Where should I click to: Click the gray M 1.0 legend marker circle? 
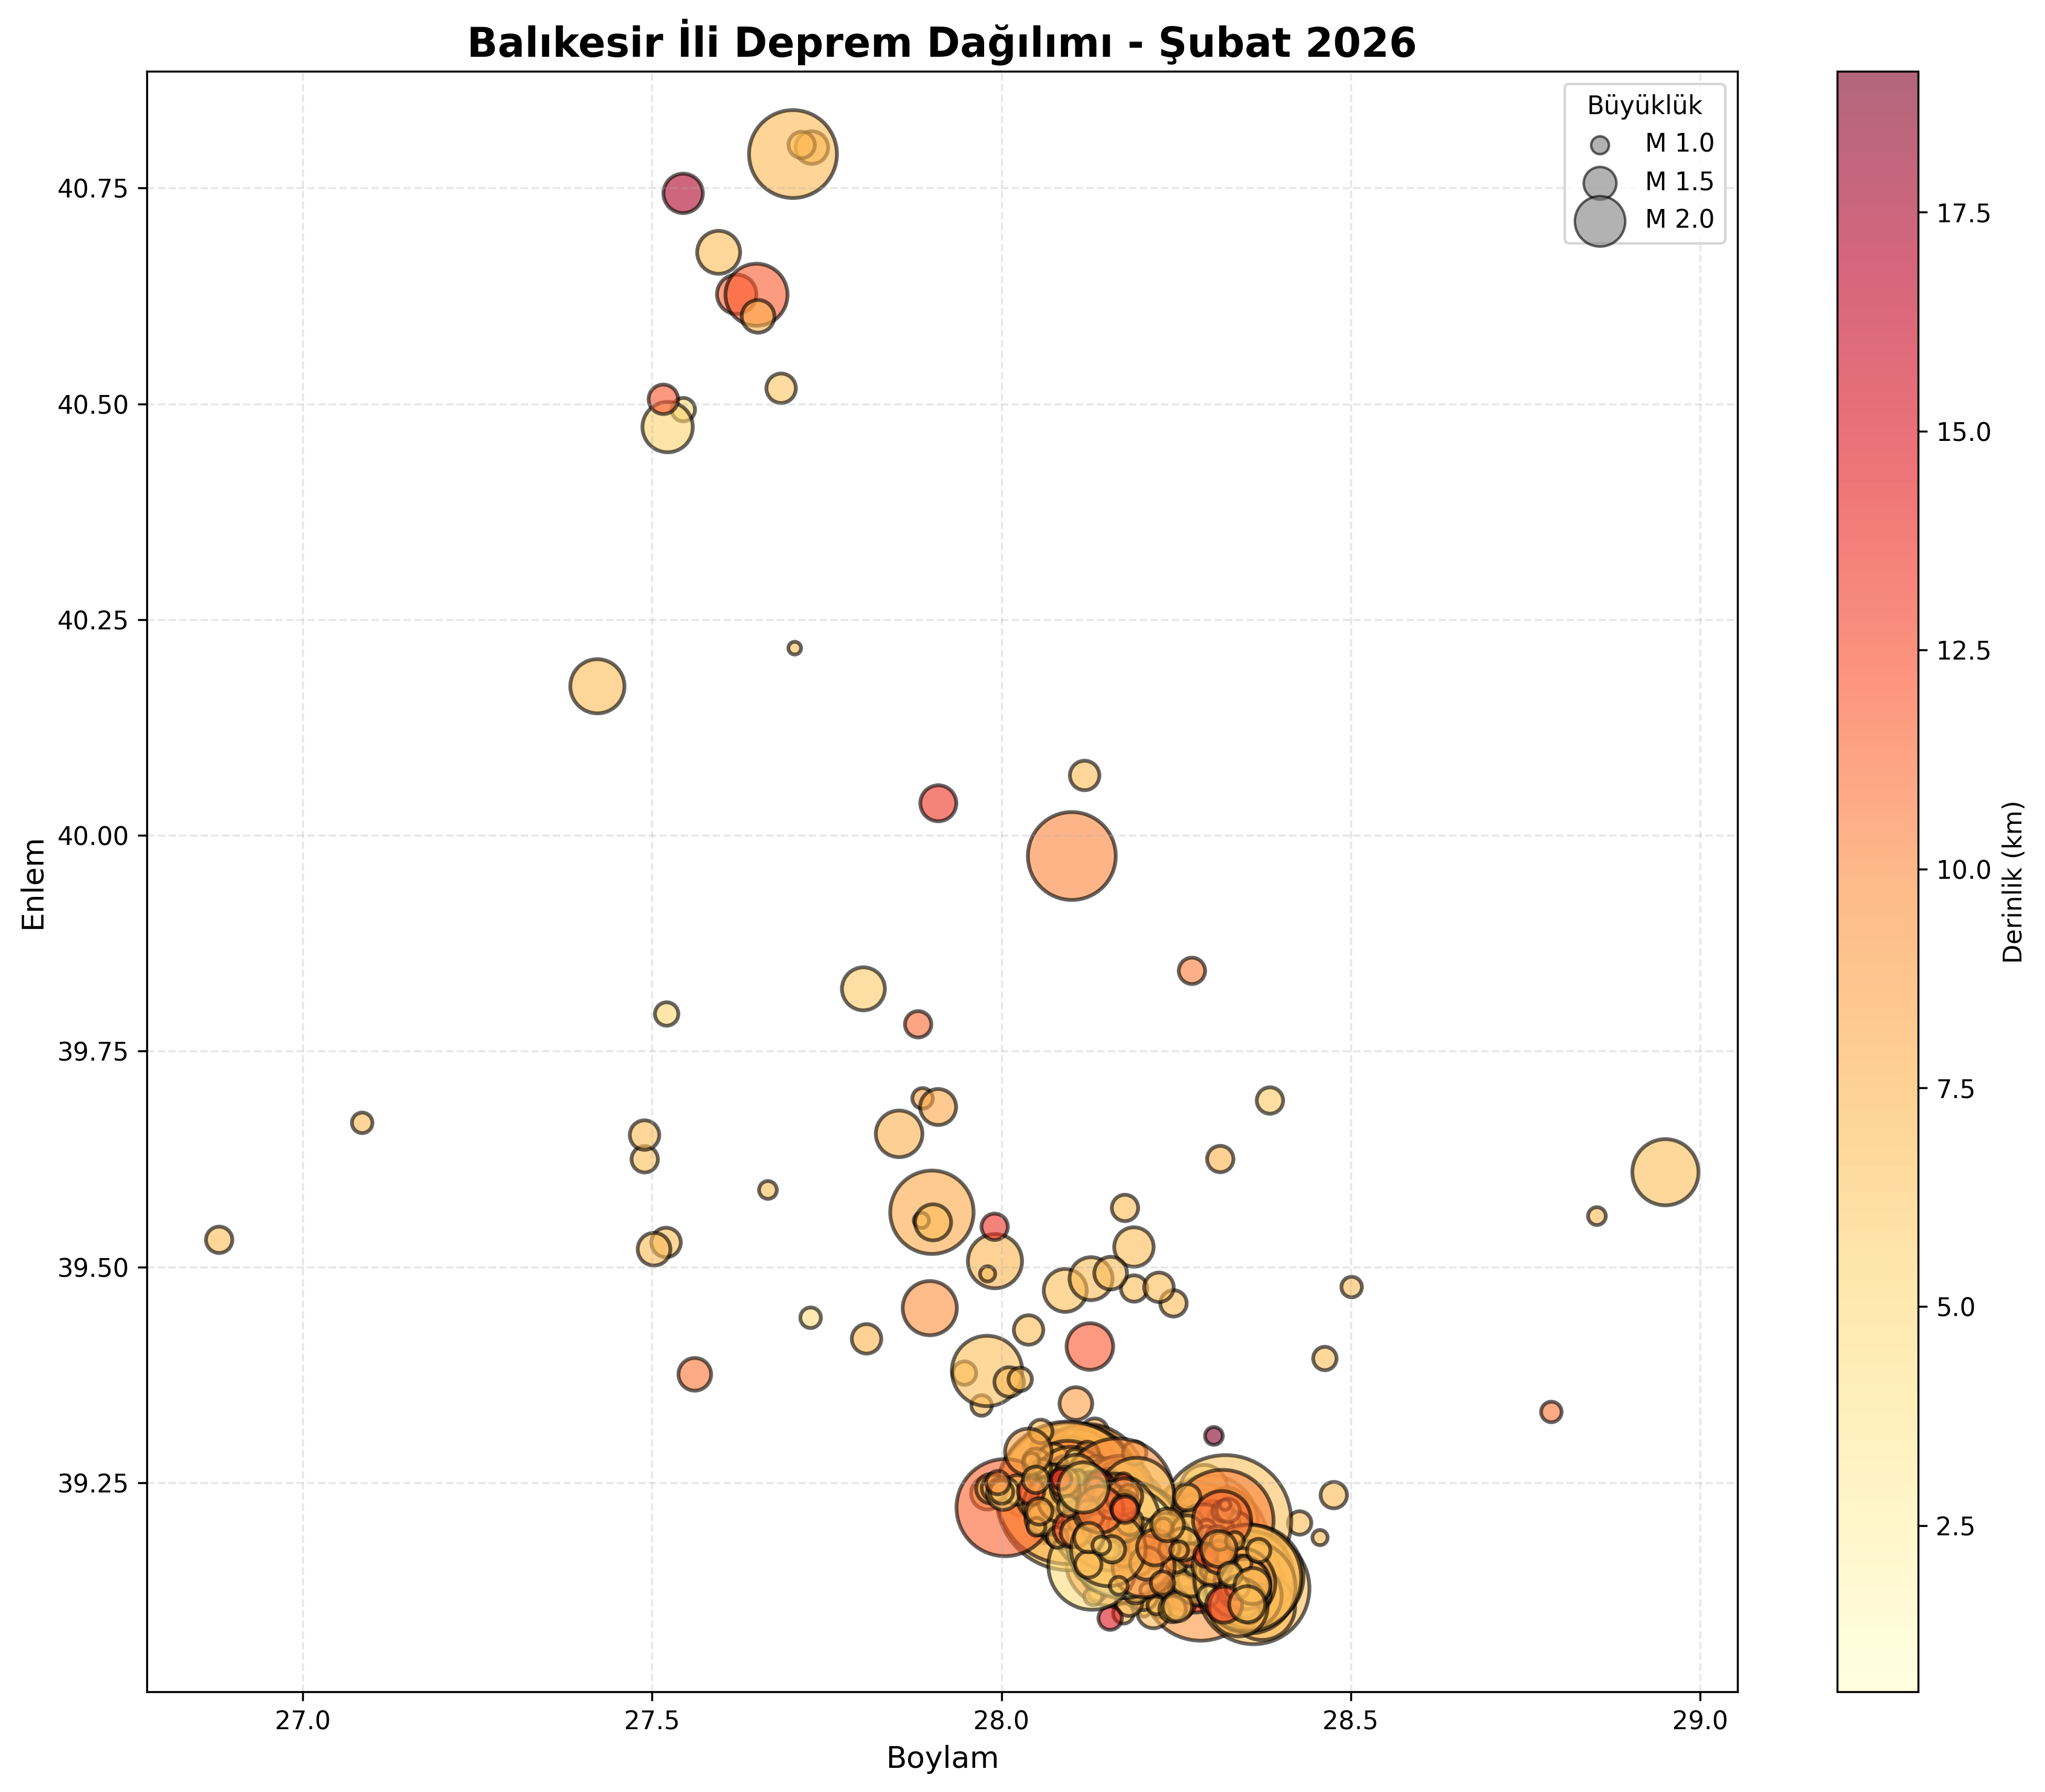(1600, 144)
